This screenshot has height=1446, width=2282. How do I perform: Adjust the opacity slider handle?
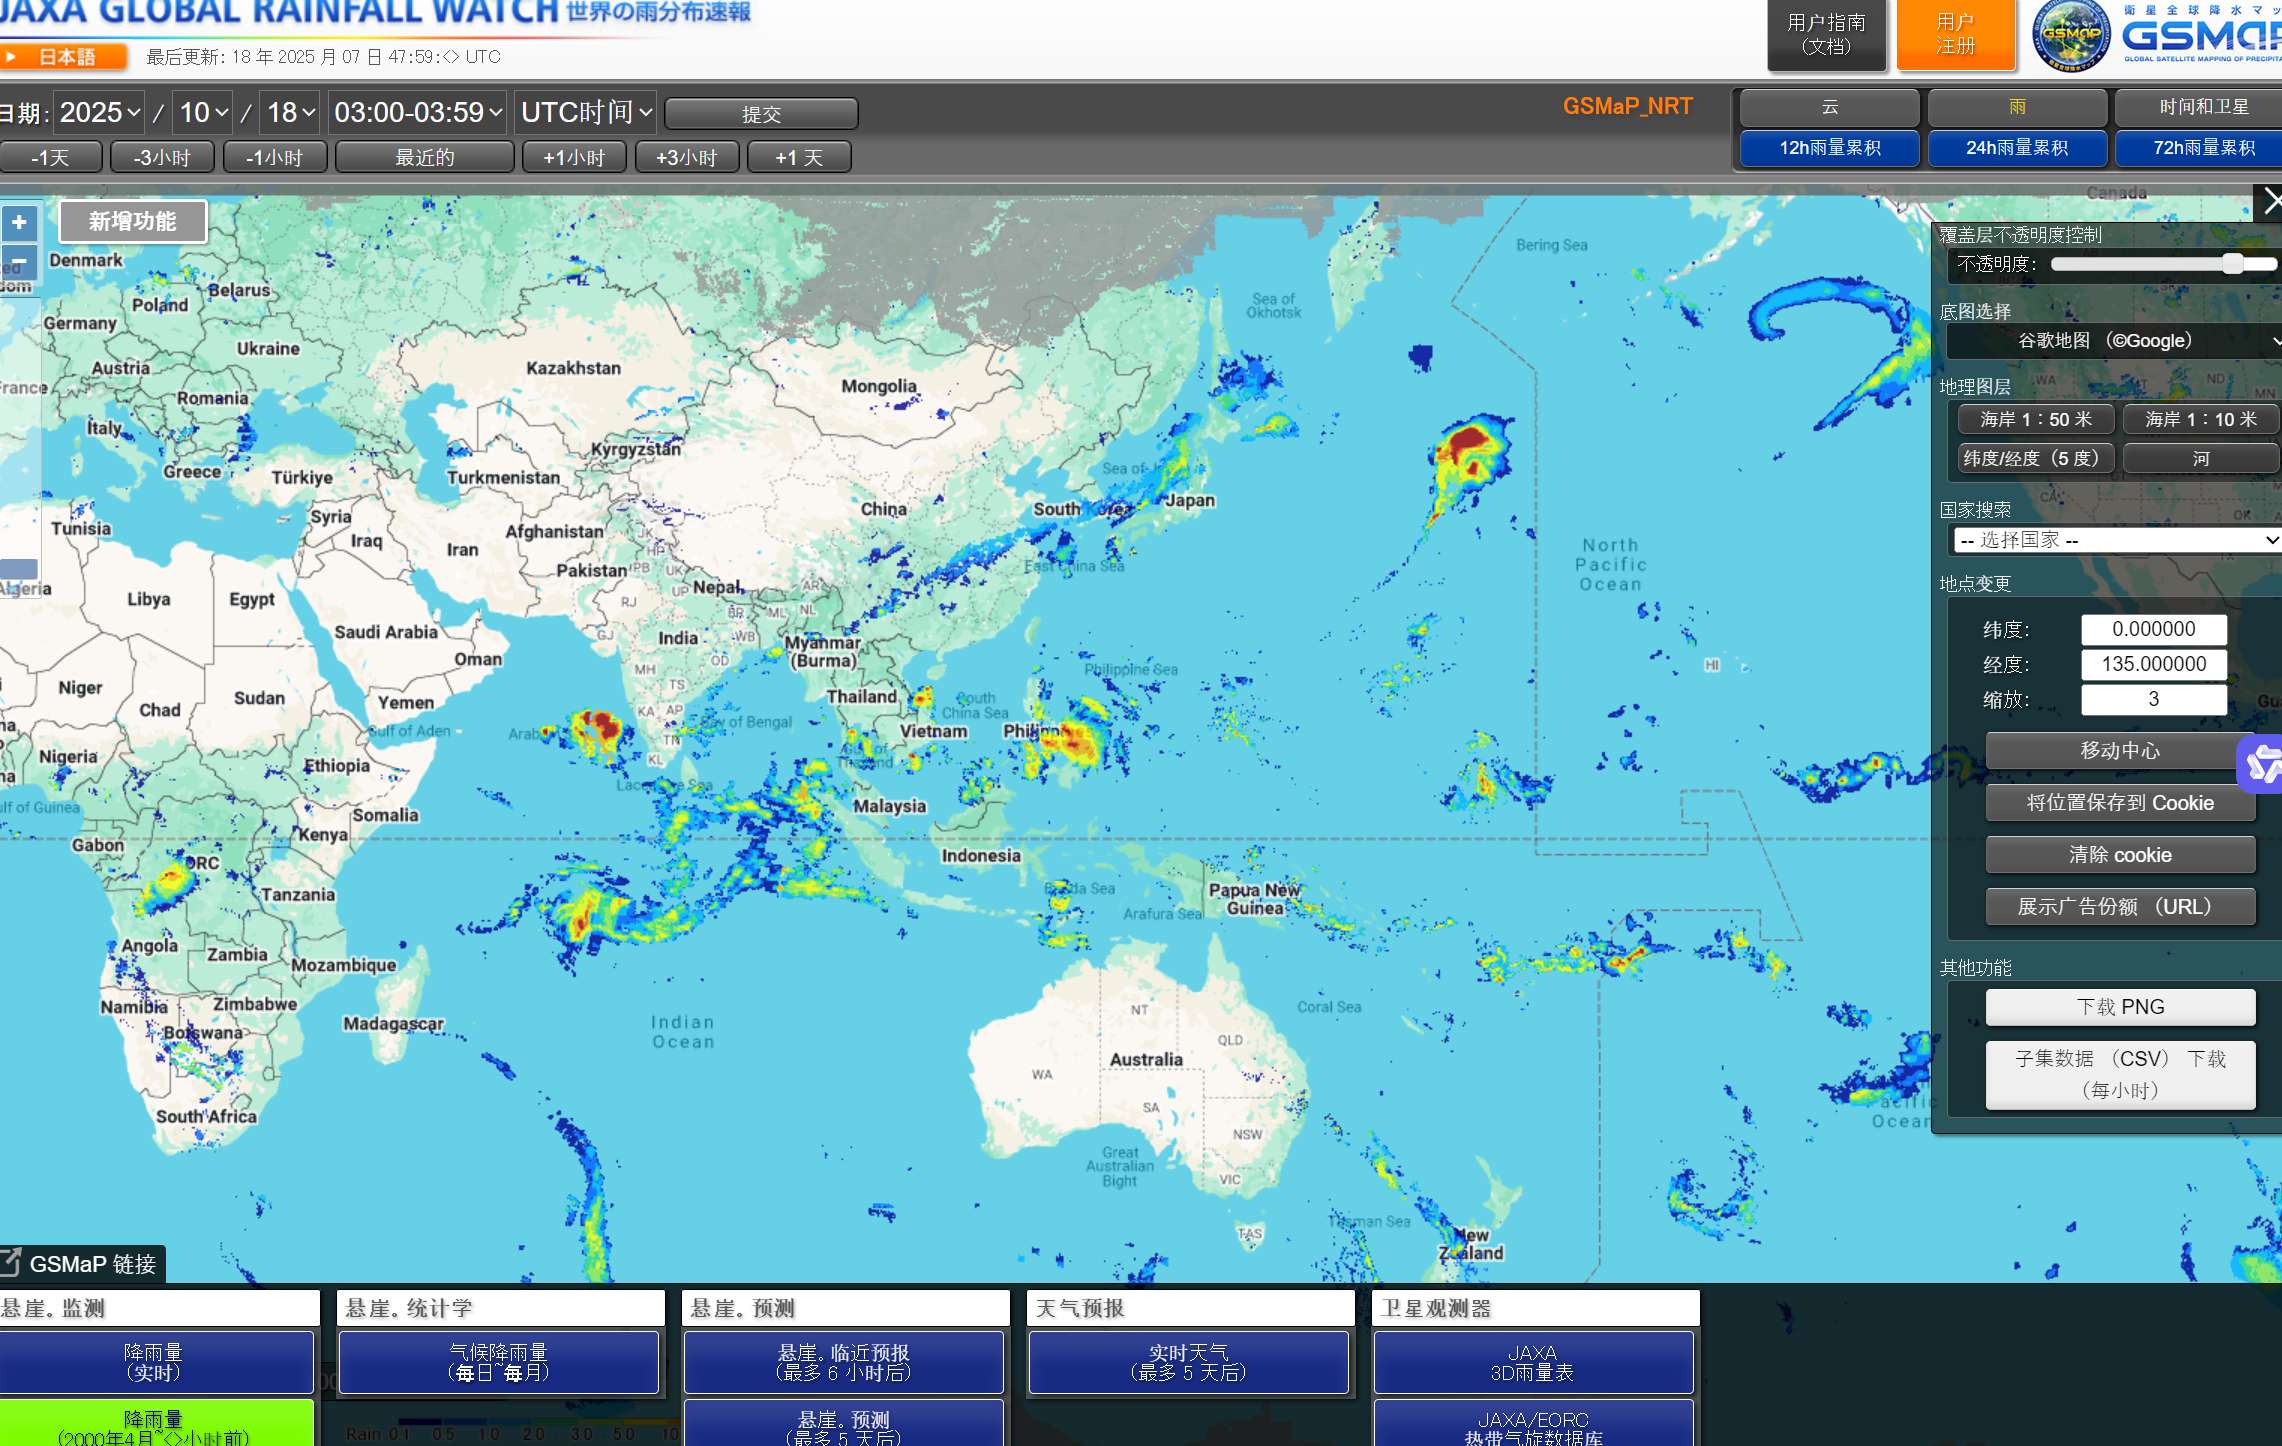[2233, 264]
